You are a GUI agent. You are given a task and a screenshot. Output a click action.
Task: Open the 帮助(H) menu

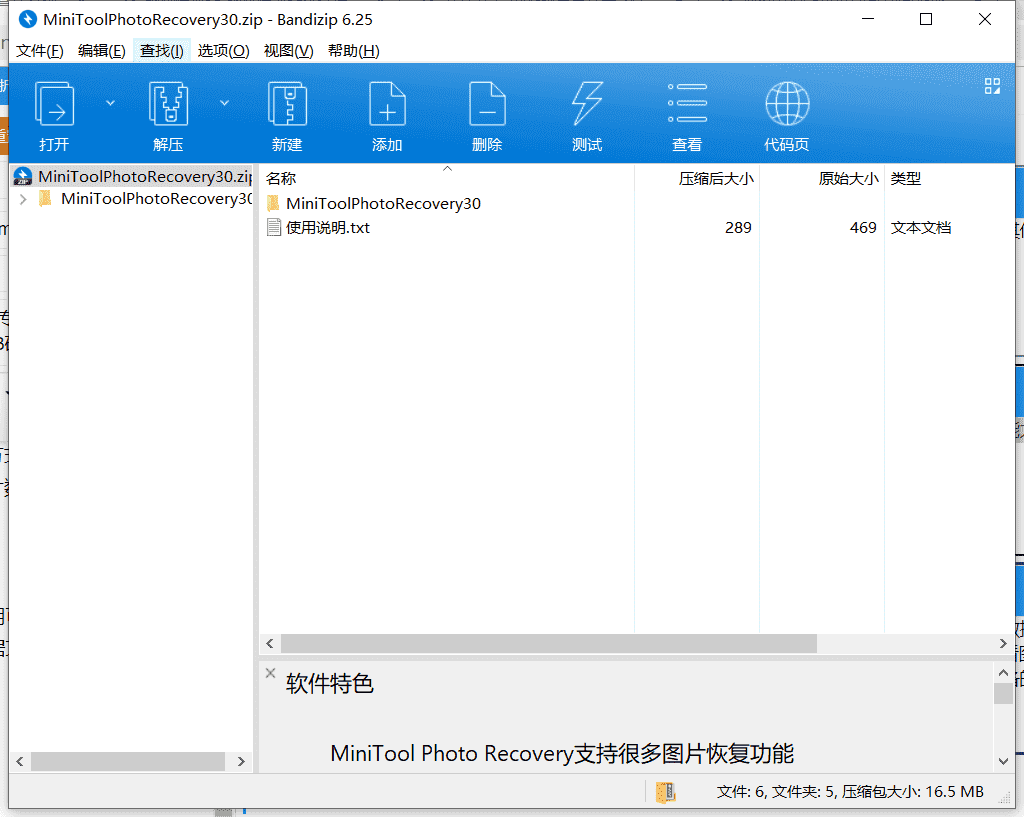coord(353,51)
